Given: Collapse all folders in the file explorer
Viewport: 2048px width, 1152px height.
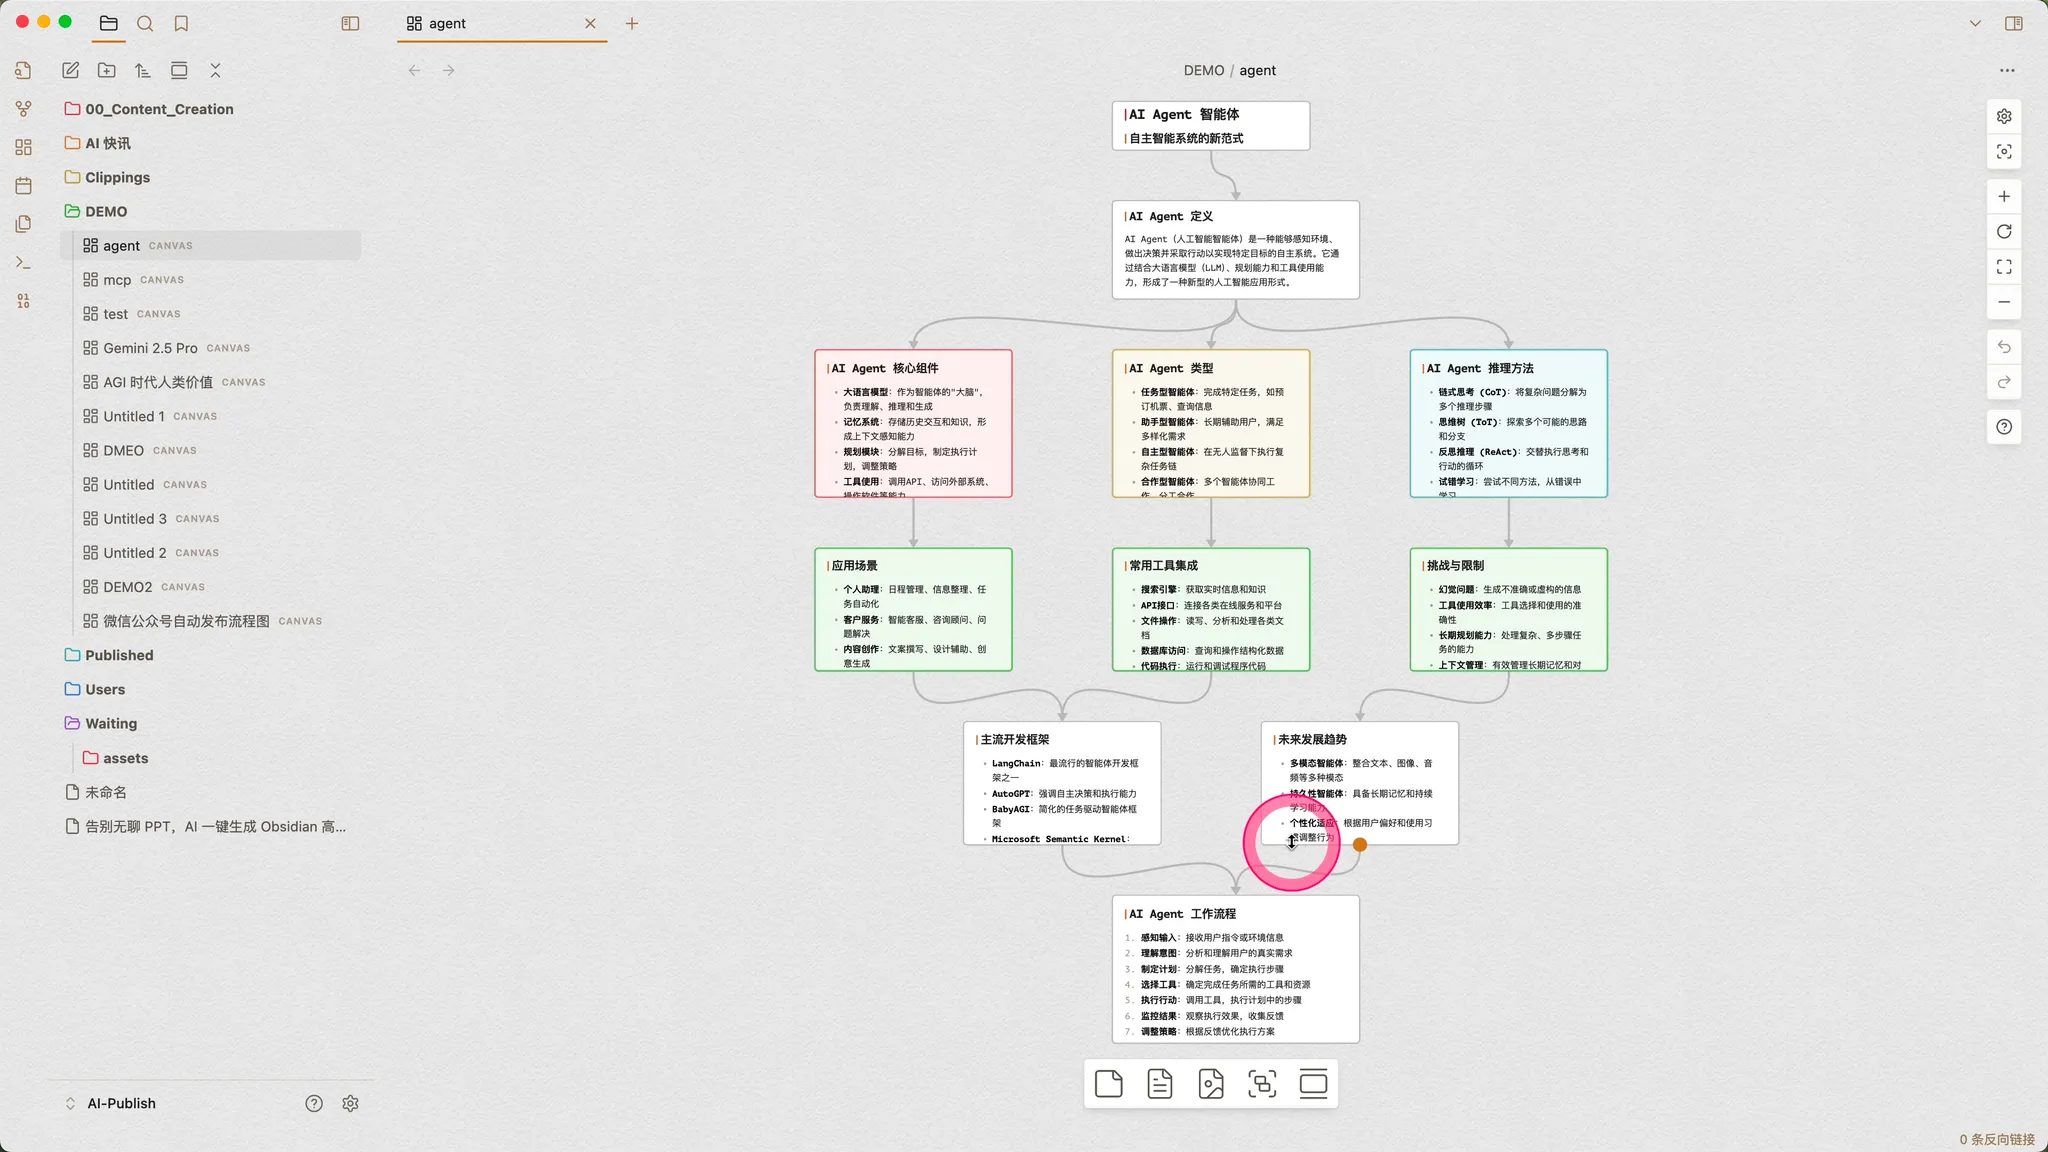Looking at the screenshot, I should 215,70.
